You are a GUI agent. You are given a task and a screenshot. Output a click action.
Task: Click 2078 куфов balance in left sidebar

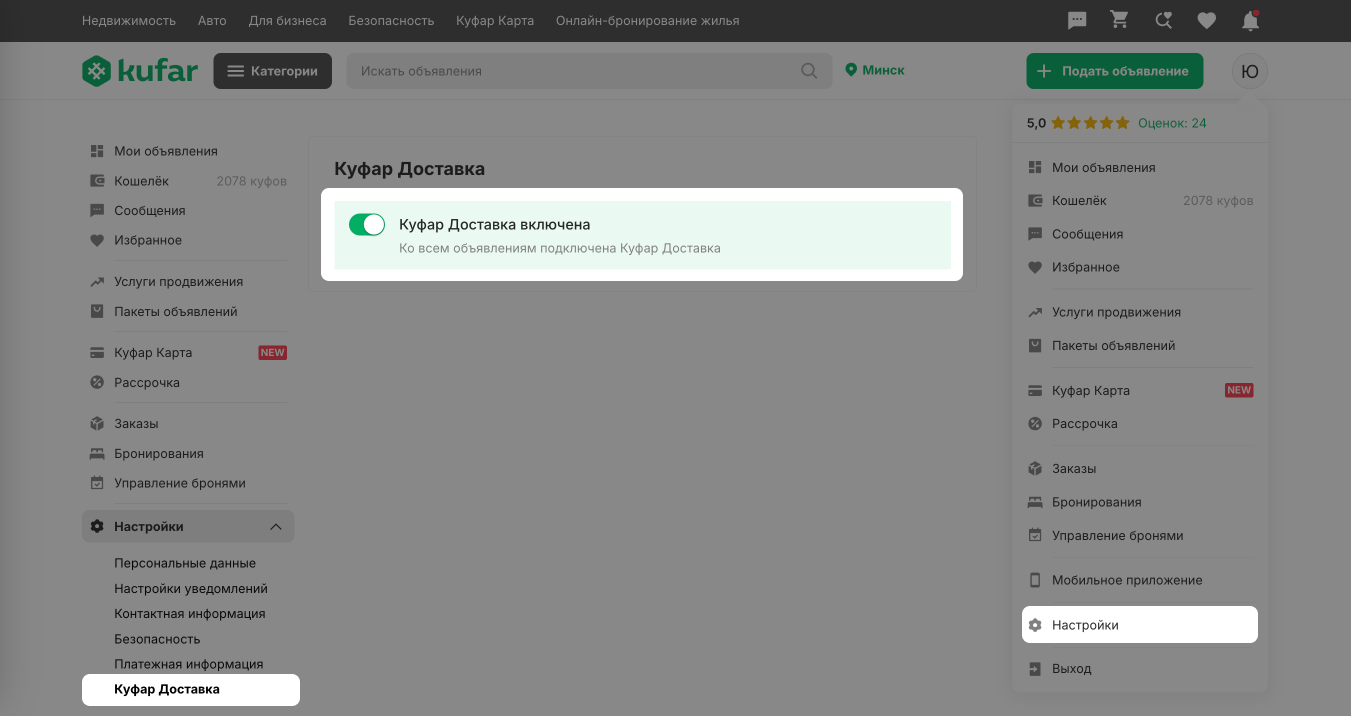251,181
